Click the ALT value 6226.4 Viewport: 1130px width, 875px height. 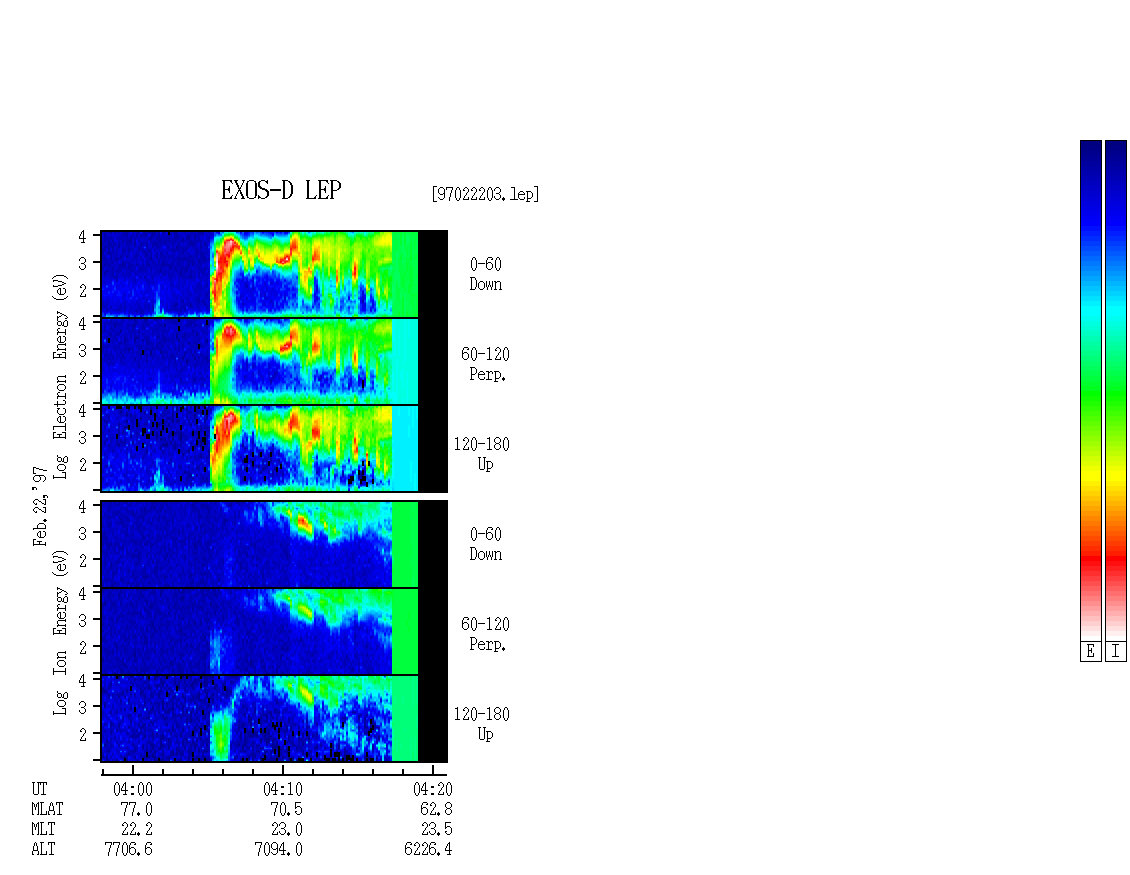click(x=428, y=849)
